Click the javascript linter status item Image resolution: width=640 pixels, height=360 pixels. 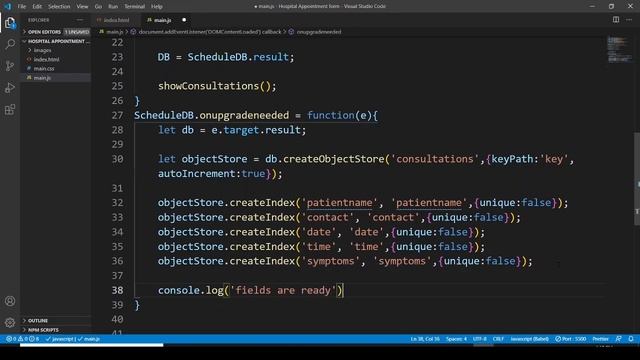point(60,339)
